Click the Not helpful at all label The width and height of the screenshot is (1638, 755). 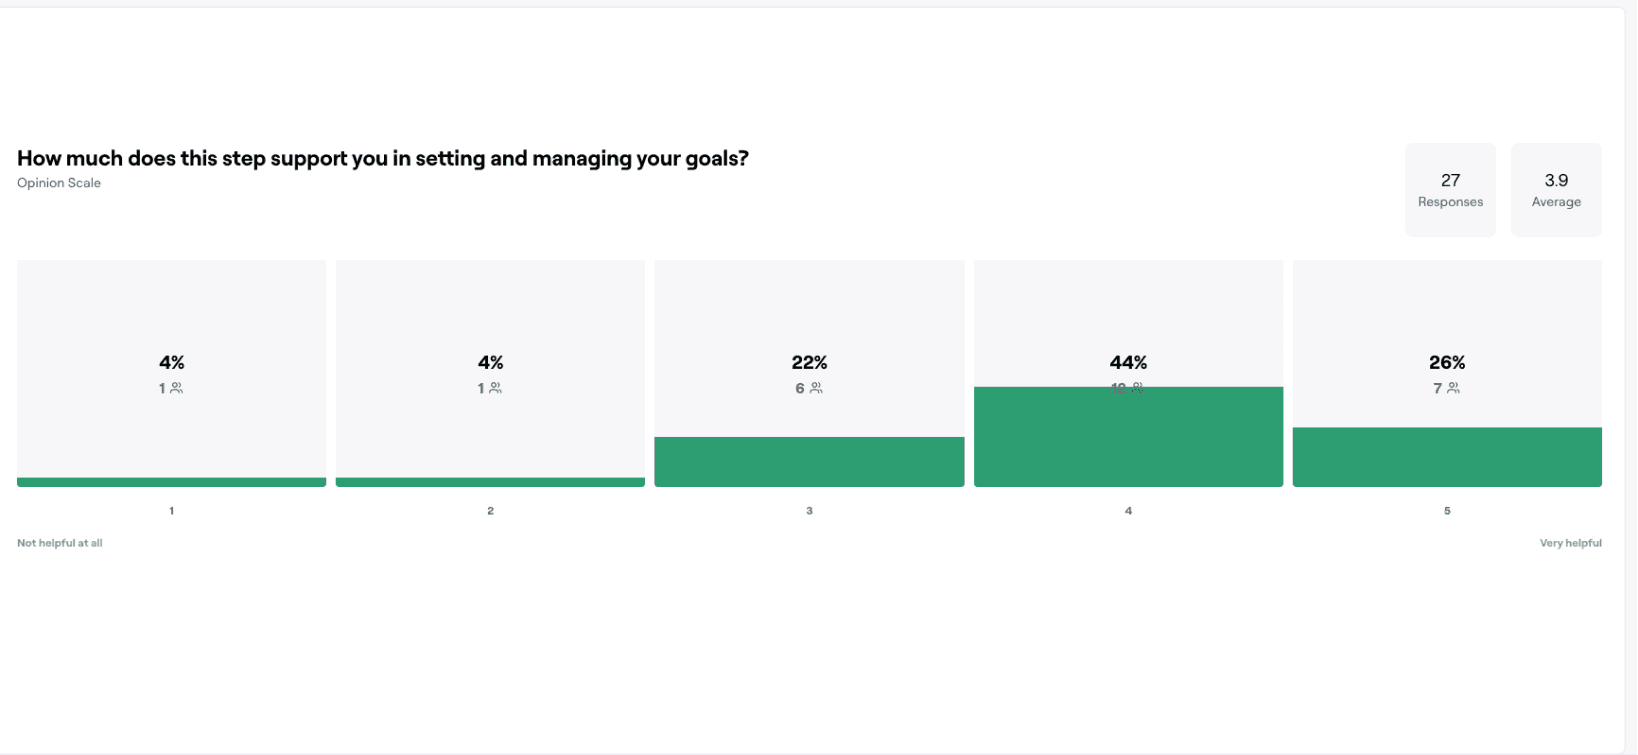(60, 543)
